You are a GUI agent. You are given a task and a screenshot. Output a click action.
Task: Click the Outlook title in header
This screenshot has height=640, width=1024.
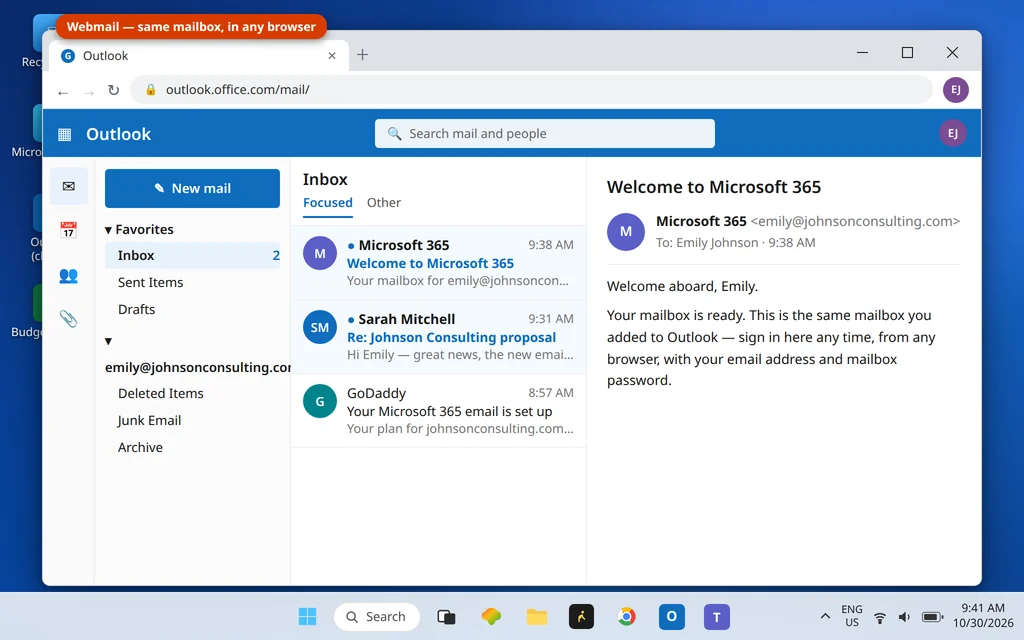tap(118, 134)
